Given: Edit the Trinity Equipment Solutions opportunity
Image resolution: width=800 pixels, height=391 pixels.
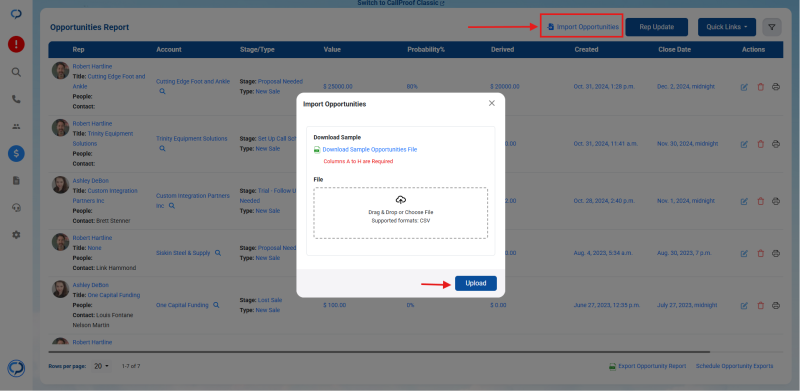Looking at the screenshot, I should point(744,144).
